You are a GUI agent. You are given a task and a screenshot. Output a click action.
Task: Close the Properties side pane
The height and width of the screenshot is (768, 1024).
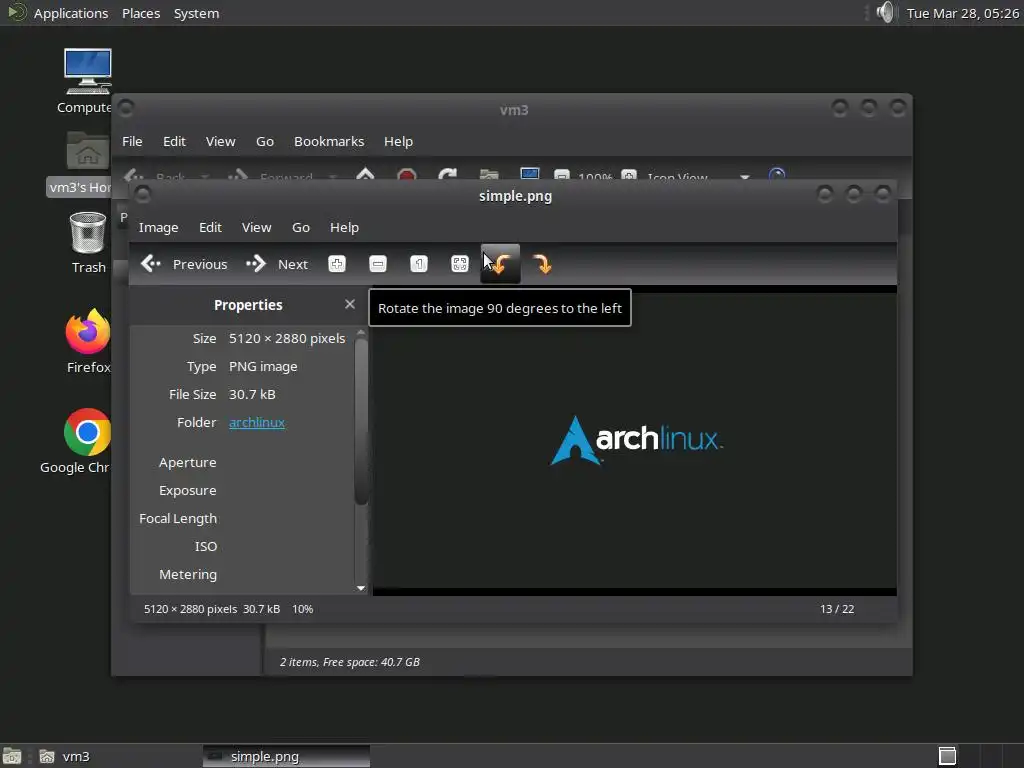(350, 304)
